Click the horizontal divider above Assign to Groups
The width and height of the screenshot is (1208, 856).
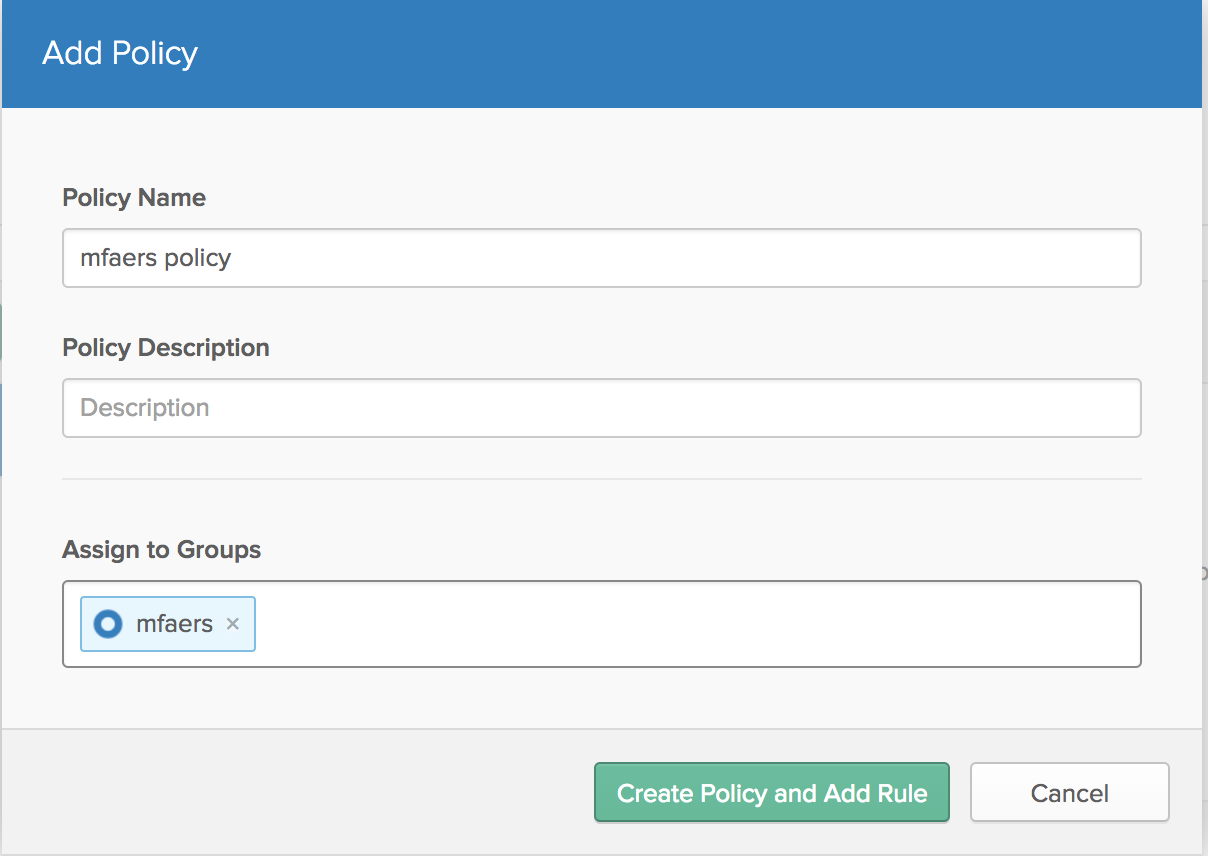coord(600,479)
